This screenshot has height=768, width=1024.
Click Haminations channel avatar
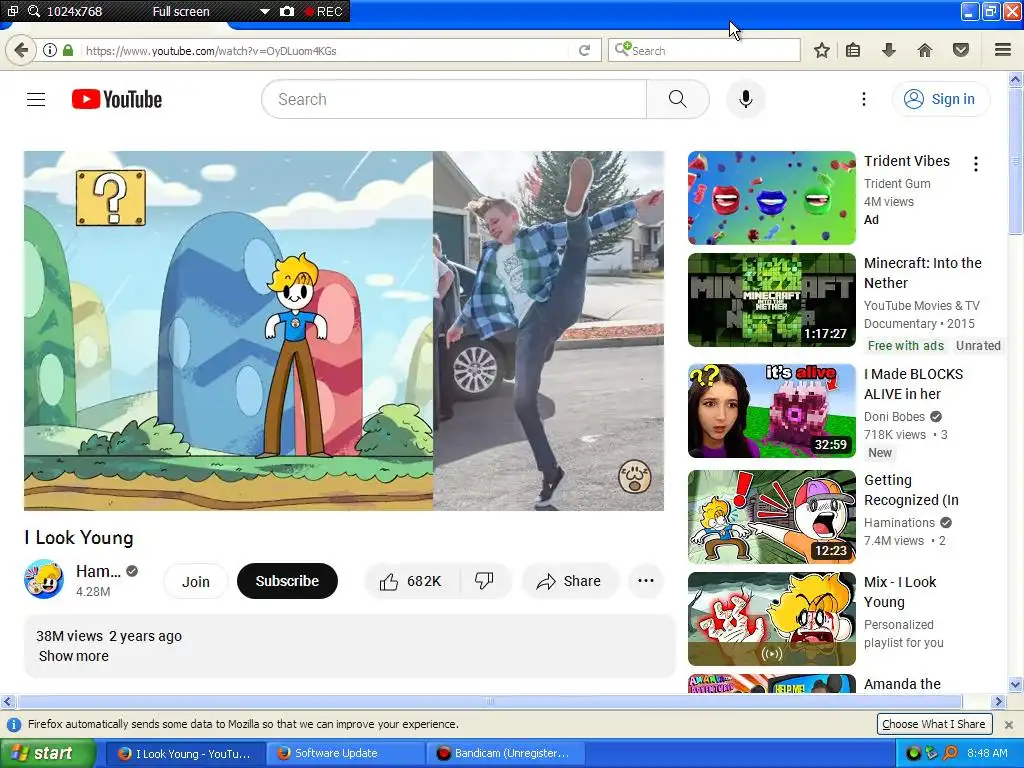coord(44,579)
